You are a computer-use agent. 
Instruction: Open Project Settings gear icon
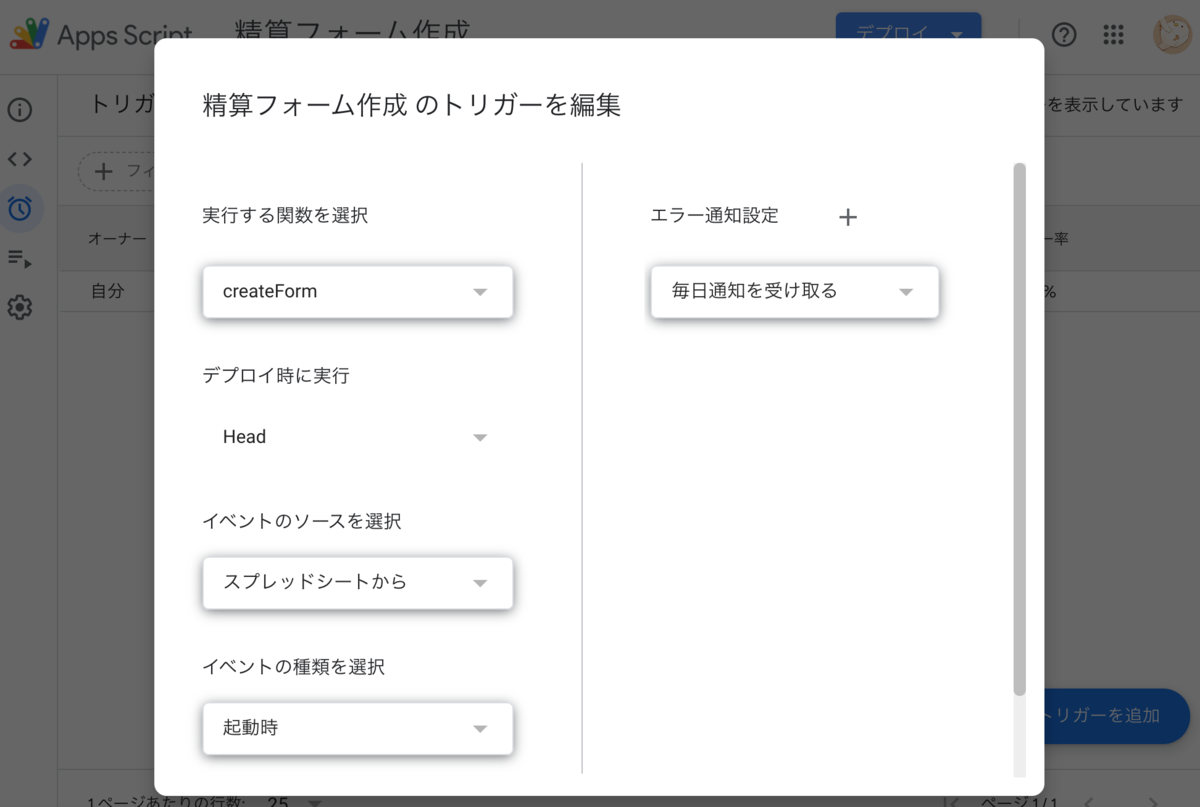click(x=19, y=307)
